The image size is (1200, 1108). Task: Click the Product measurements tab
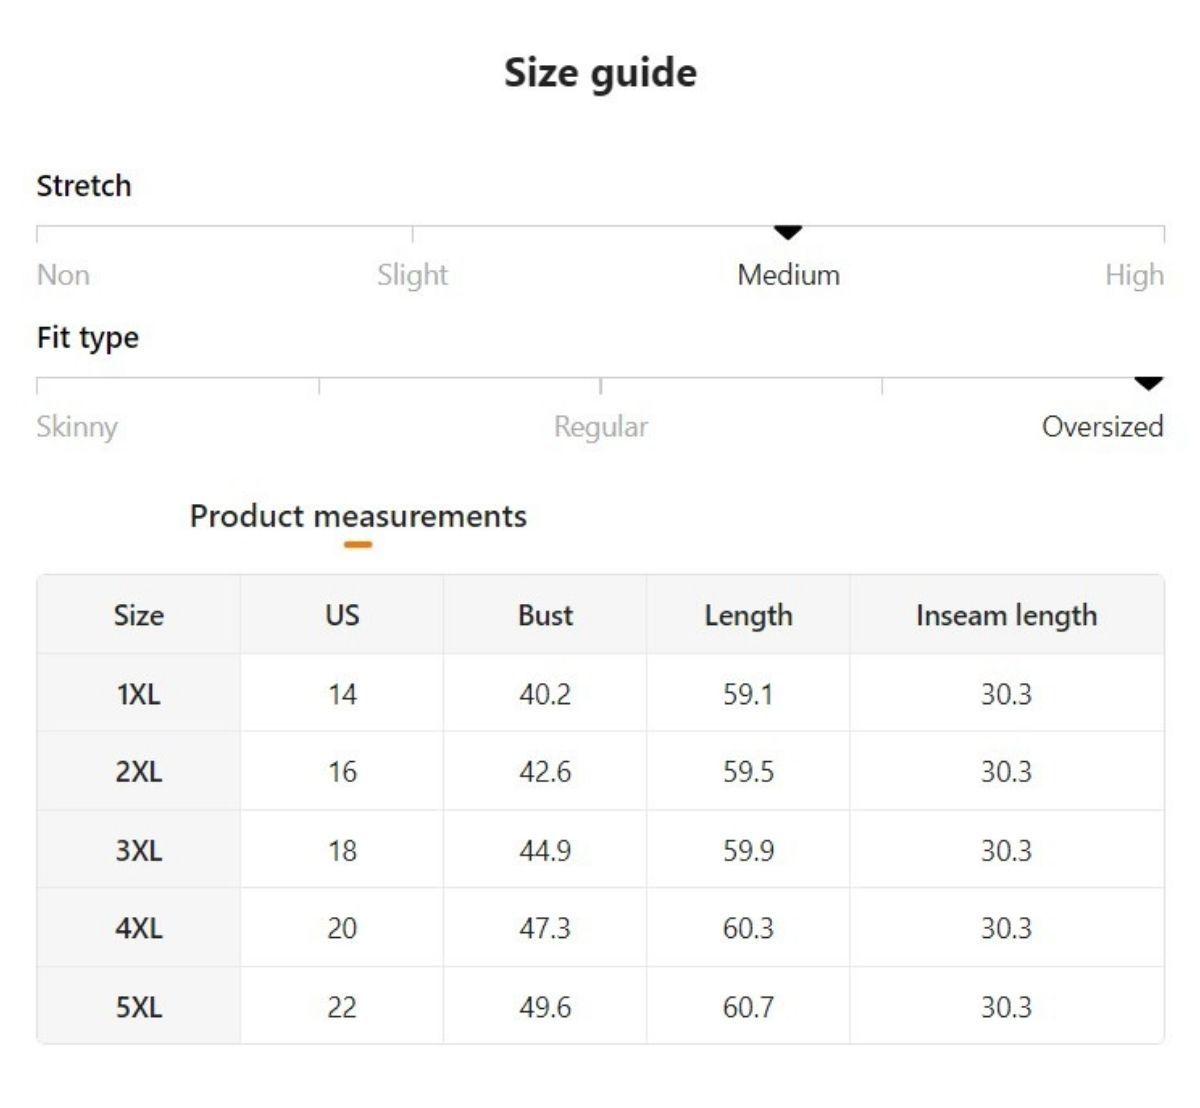[358, 516]
